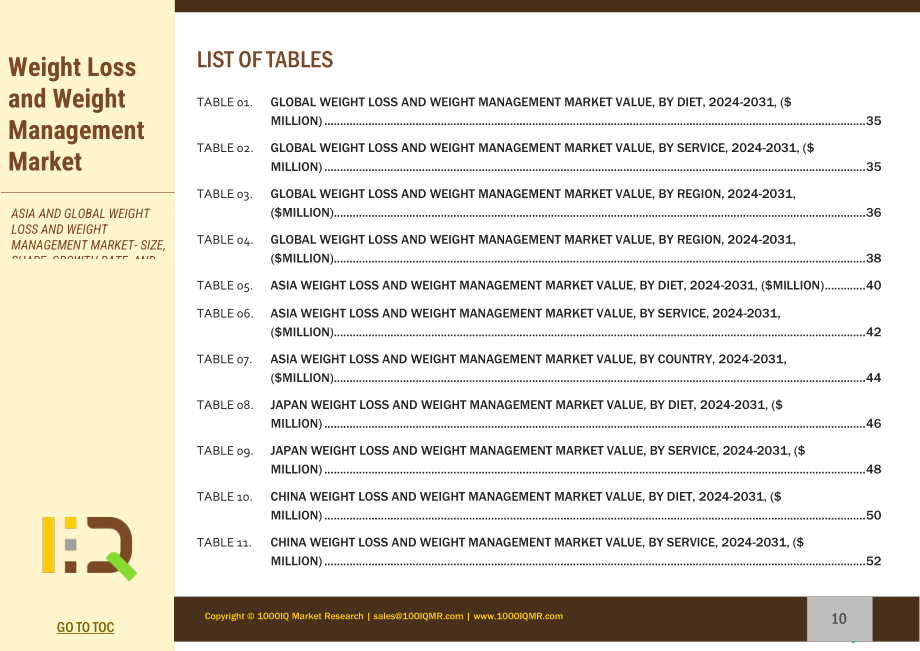The width and height of the screenshot is (920, 651).
Task: Click the Weight Loss and Weight Management Market title
Action: (76, 114)
